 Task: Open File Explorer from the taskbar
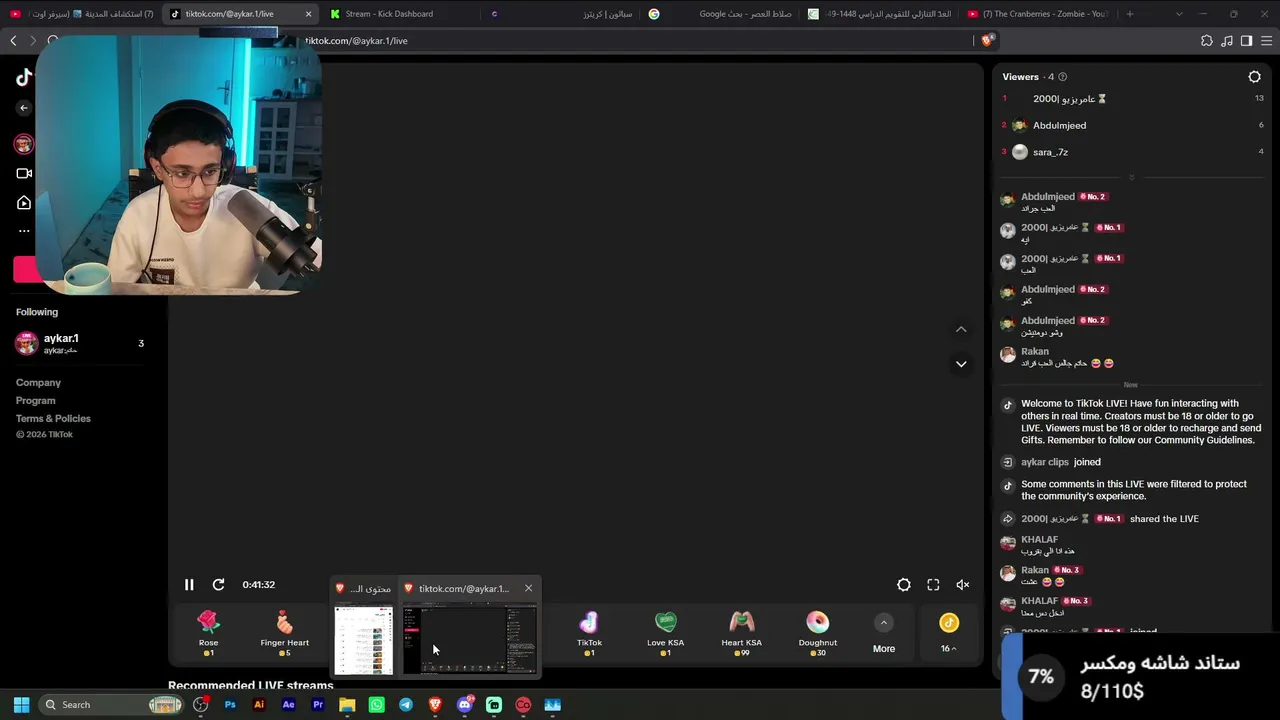(347, 705)
